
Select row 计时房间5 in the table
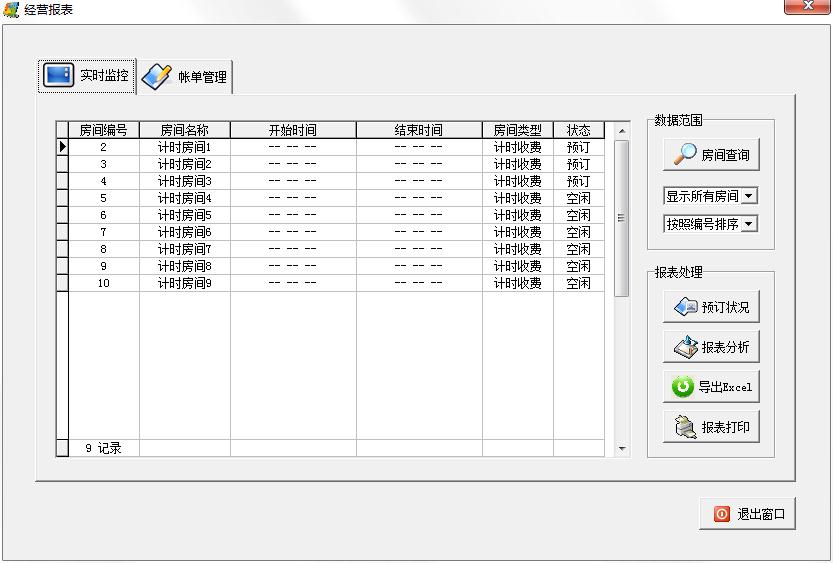(185, 215)
